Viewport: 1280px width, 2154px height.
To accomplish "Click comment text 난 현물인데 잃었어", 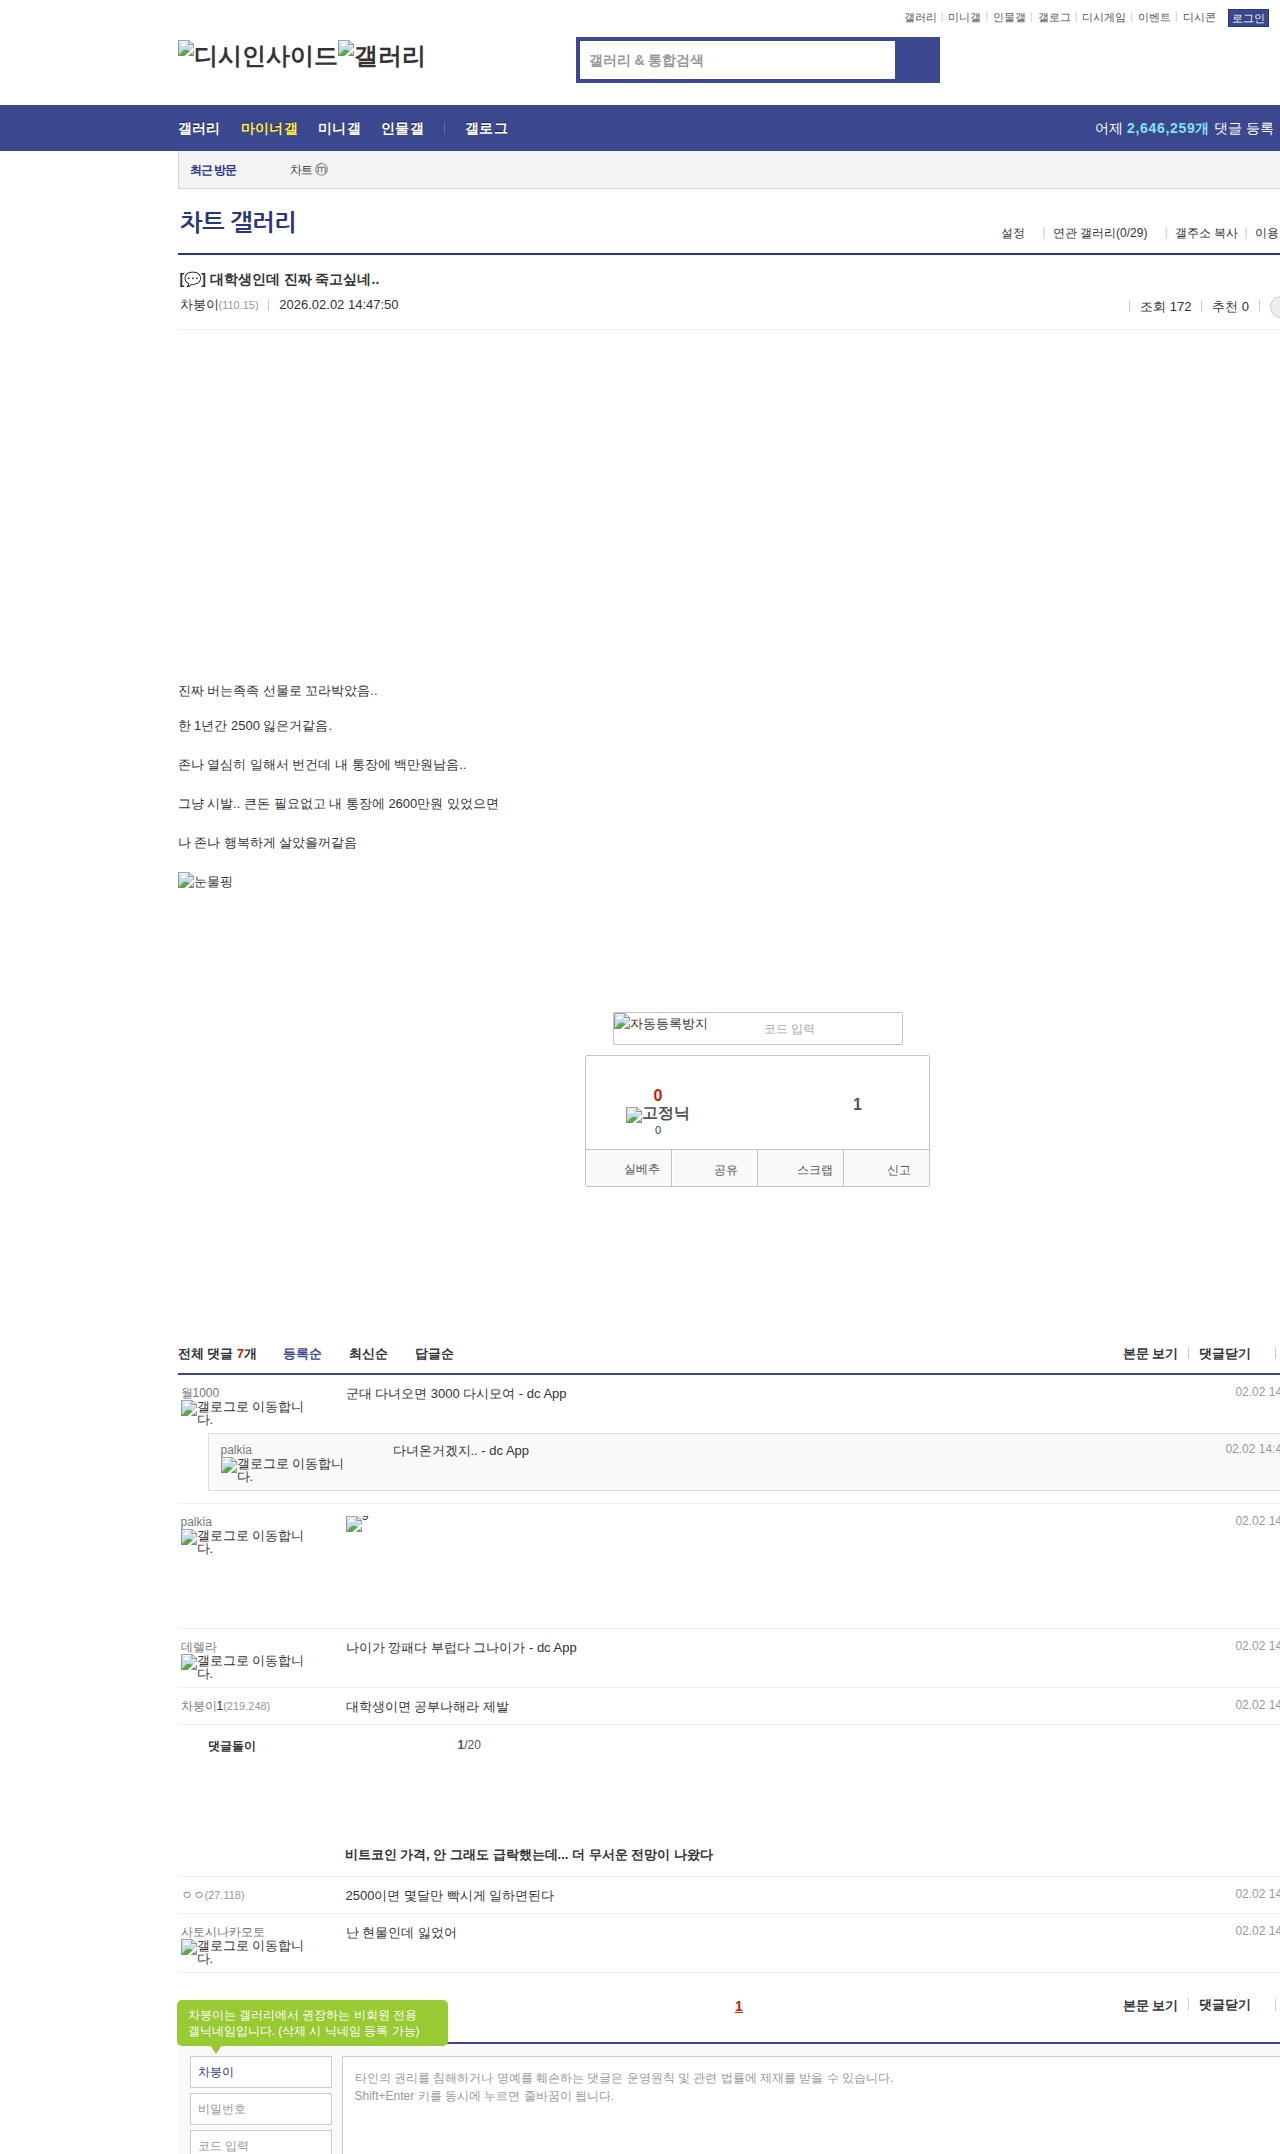I will coord(401,1933).
